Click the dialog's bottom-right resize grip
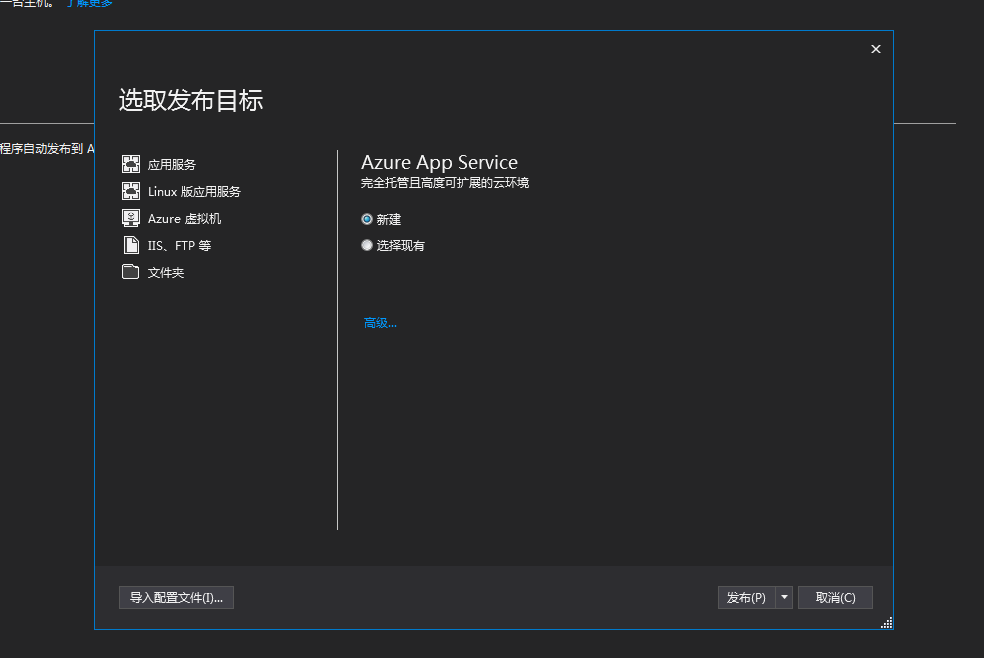This screenshot has width=984, height=658. 886,623
